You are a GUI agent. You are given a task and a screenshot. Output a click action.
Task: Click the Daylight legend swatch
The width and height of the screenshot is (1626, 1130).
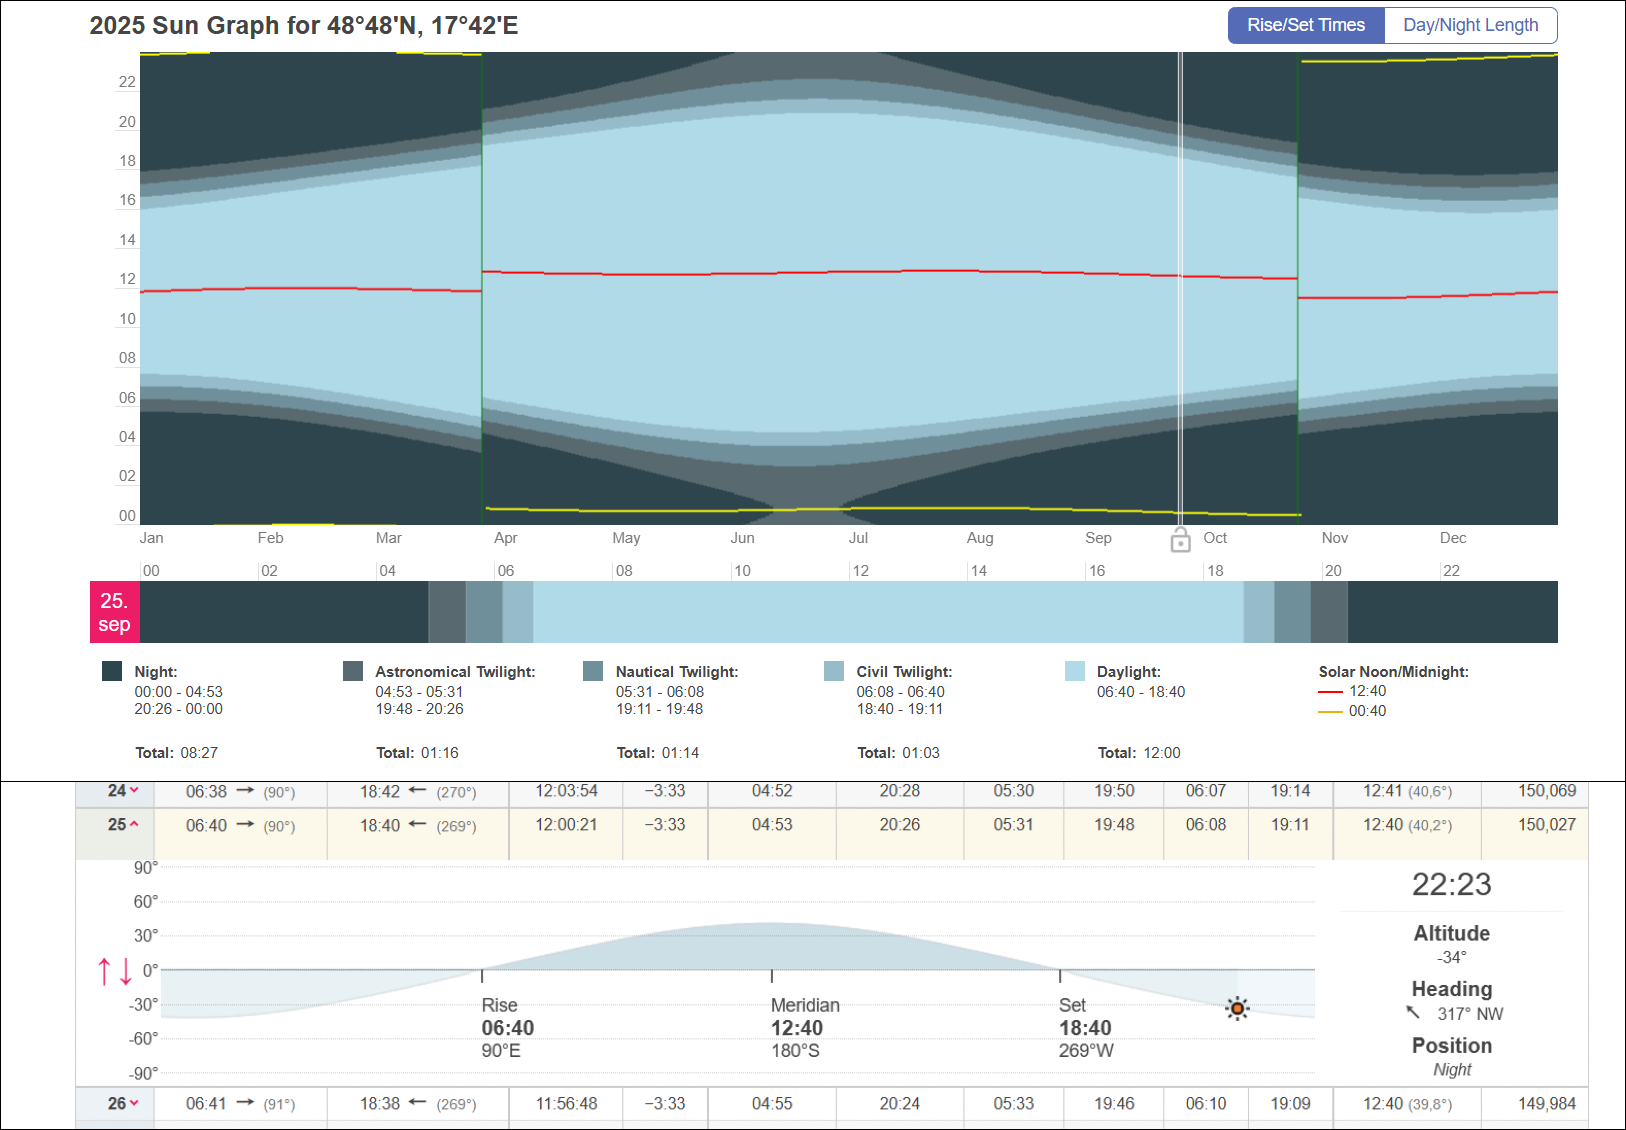pos(1075,671)
